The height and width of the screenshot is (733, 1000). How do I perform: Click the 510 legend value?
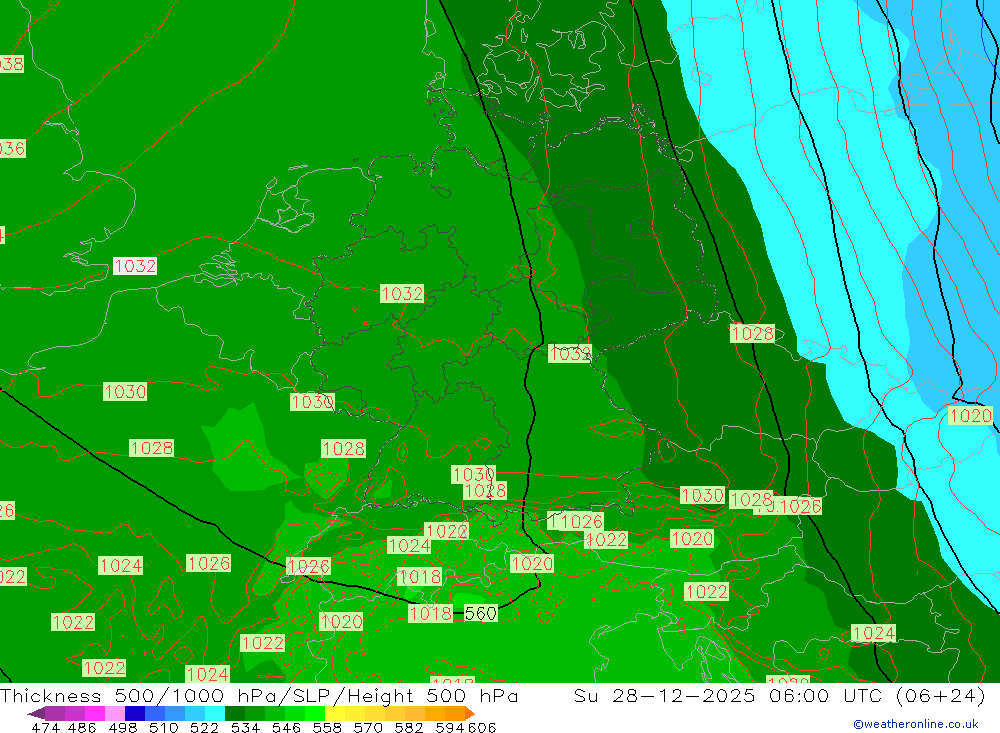click(164, 727)
